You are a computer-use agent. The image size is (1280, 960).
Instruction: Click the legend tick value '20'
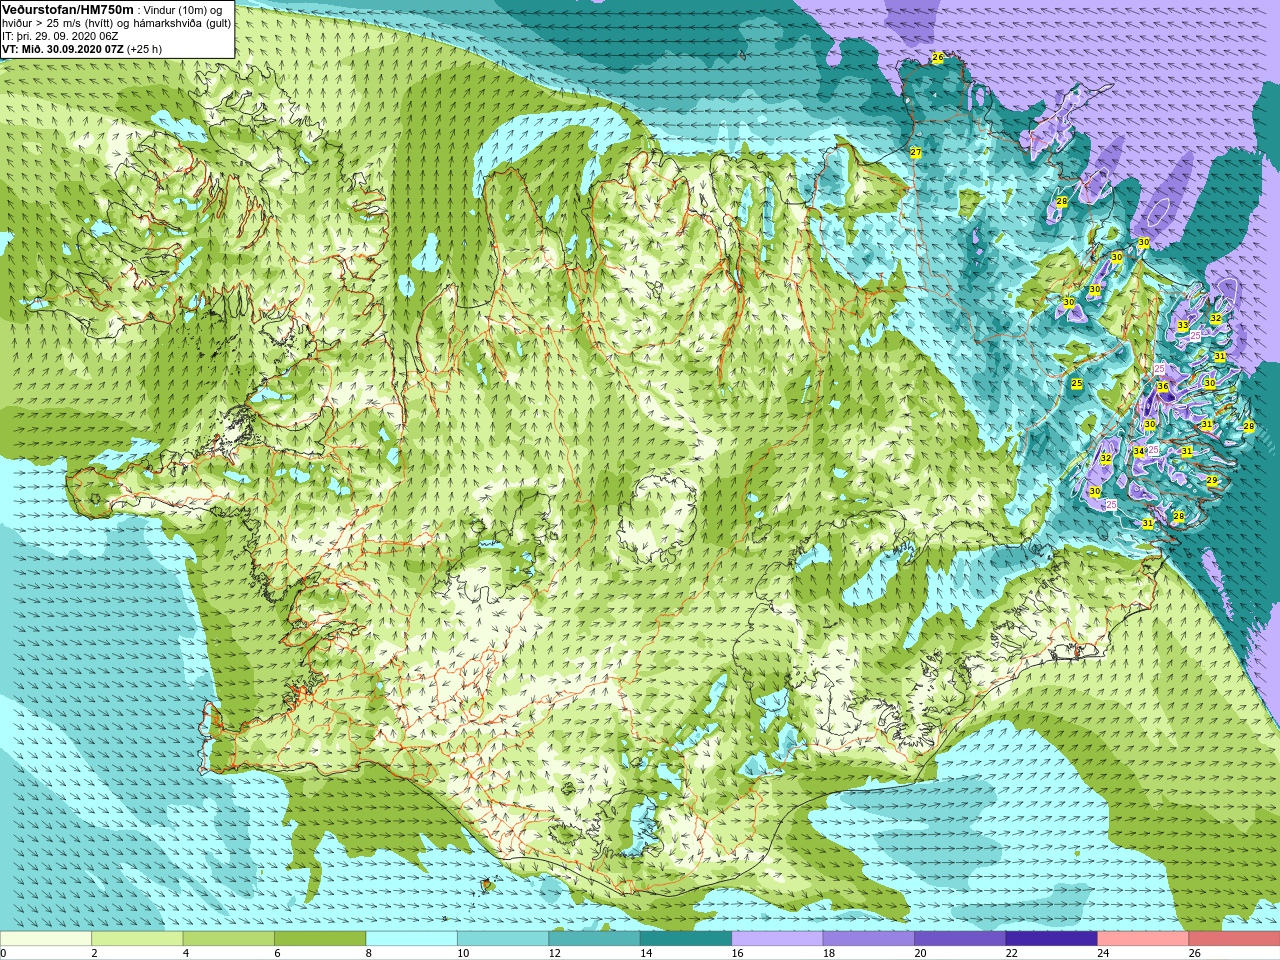921,953
